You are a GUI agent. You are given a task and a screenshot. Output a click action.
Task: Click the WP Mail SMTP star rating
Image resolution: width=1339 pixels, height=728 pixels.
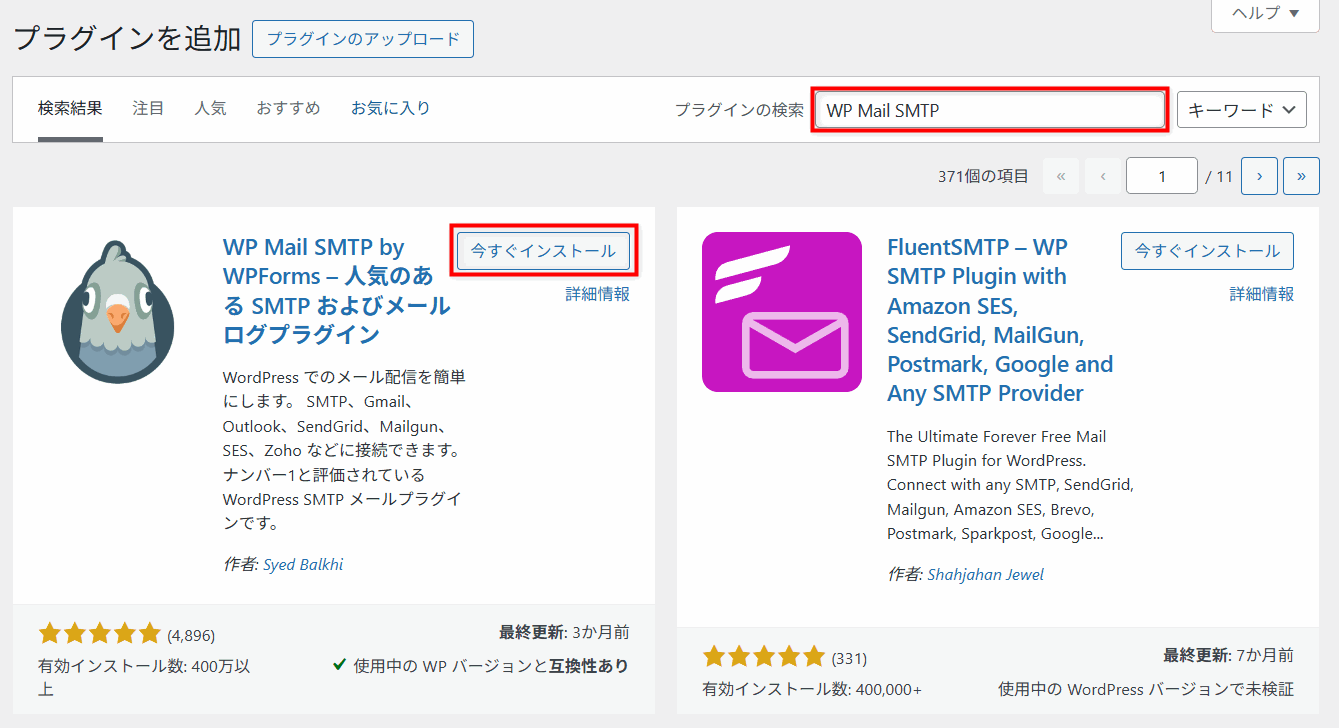click(x=99, y=633)
